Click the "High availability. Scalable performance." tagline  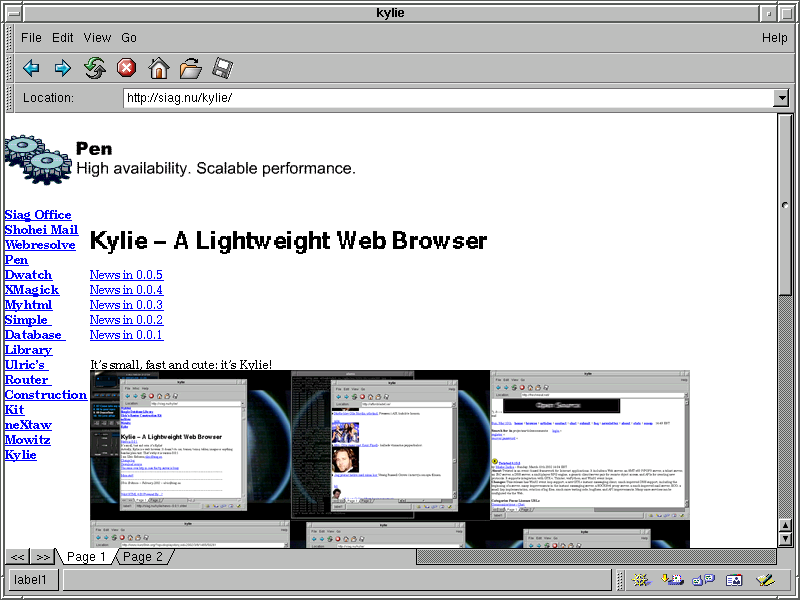click(x=216, y=168)
